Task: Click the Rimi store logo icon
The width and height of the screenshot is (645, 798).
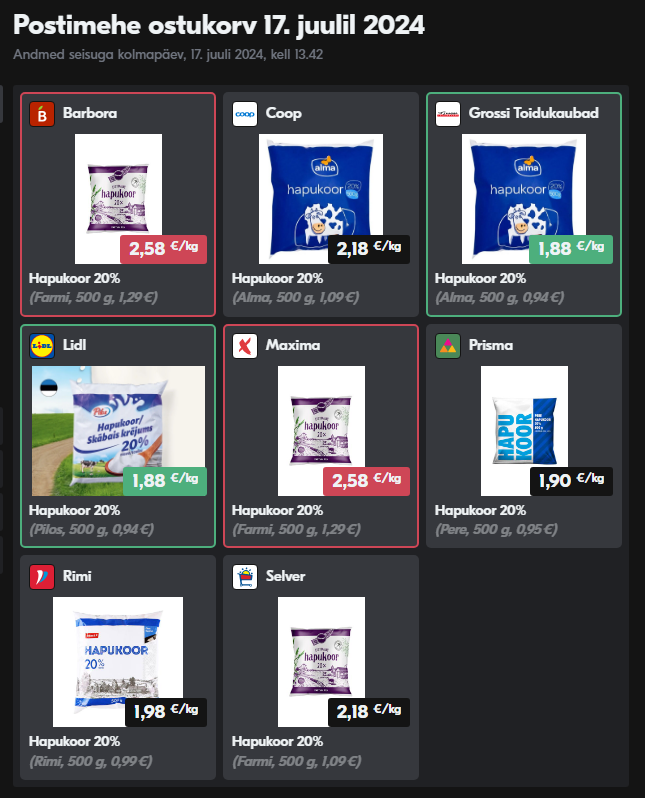Action: point(42,577)
